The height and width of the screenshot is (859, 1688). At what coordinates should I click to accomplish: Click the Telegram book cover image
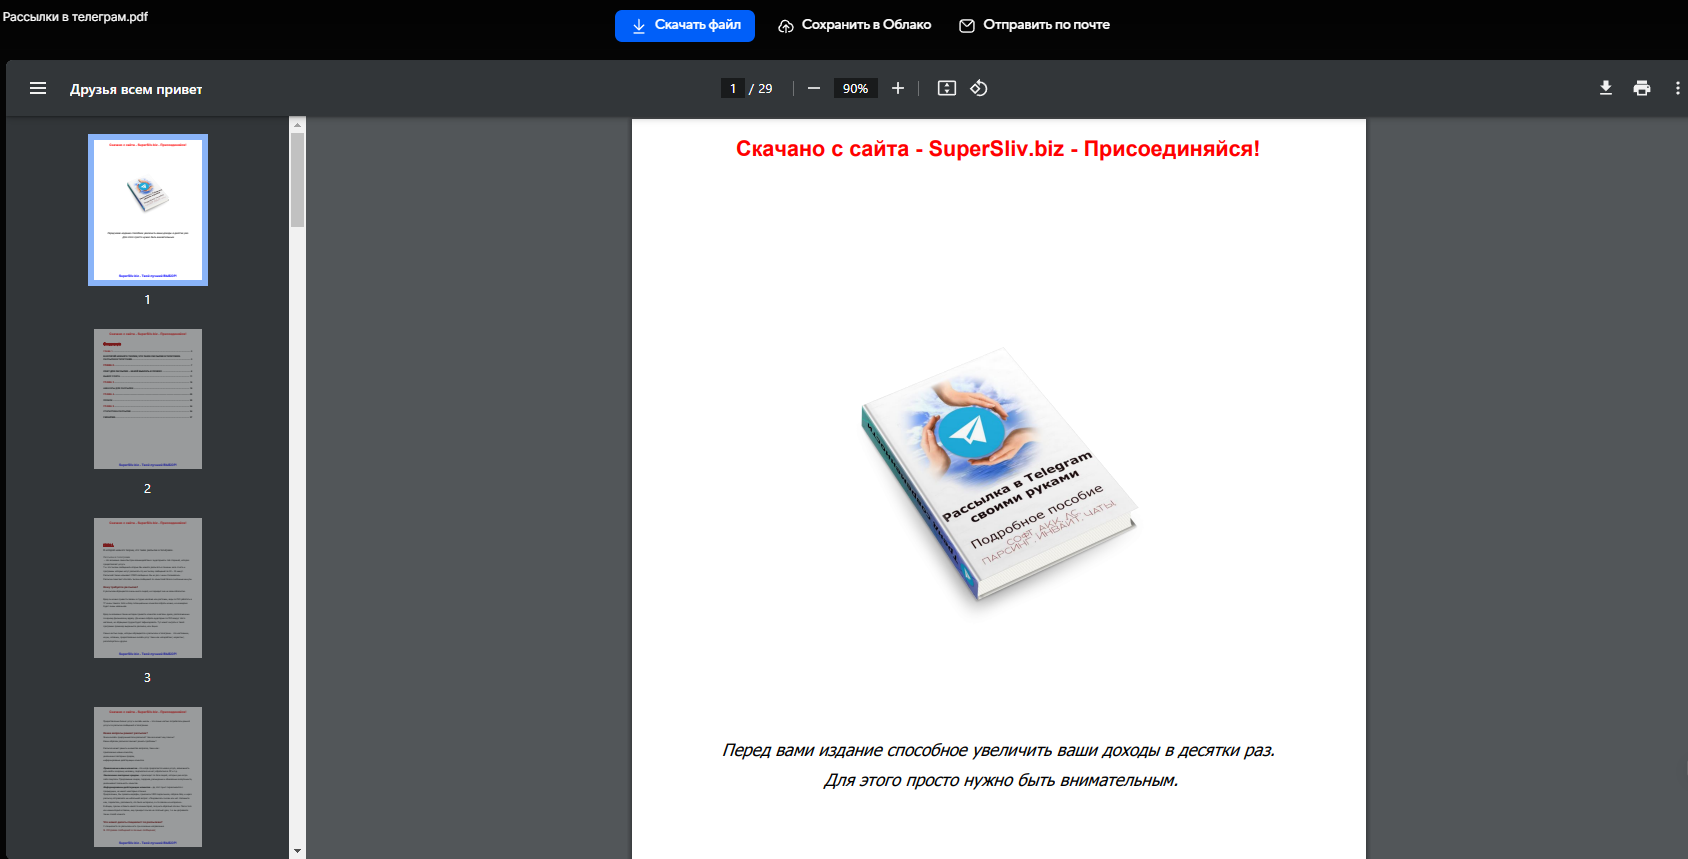pos(999,474)
